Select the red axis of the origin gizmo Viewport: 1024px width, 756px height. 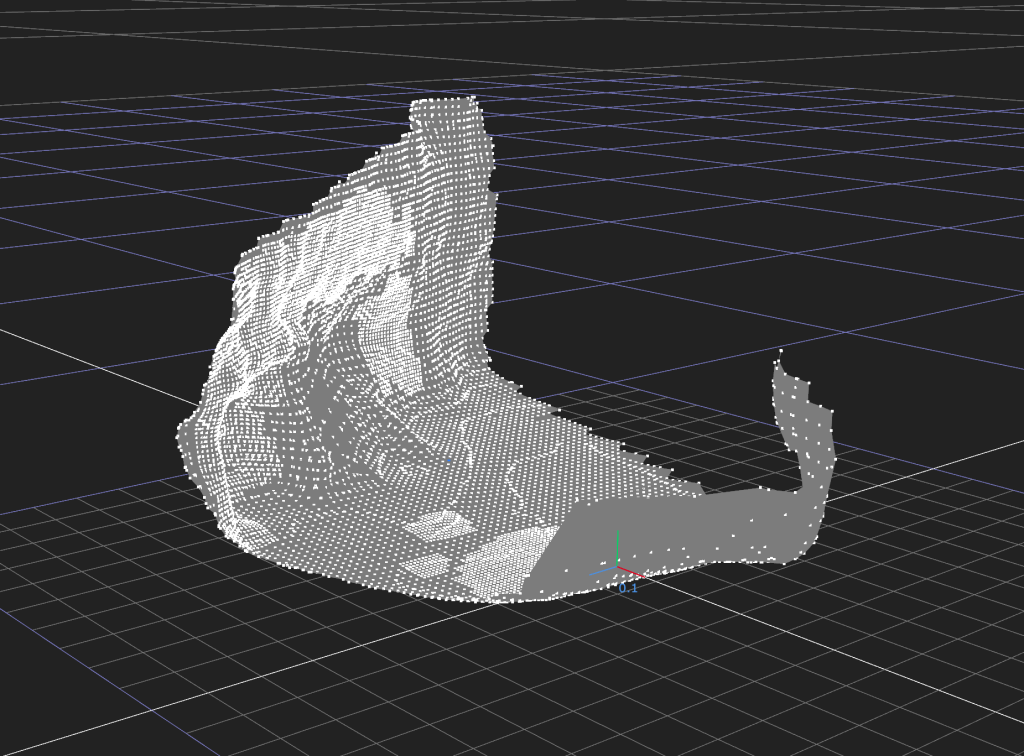(632, 572)
